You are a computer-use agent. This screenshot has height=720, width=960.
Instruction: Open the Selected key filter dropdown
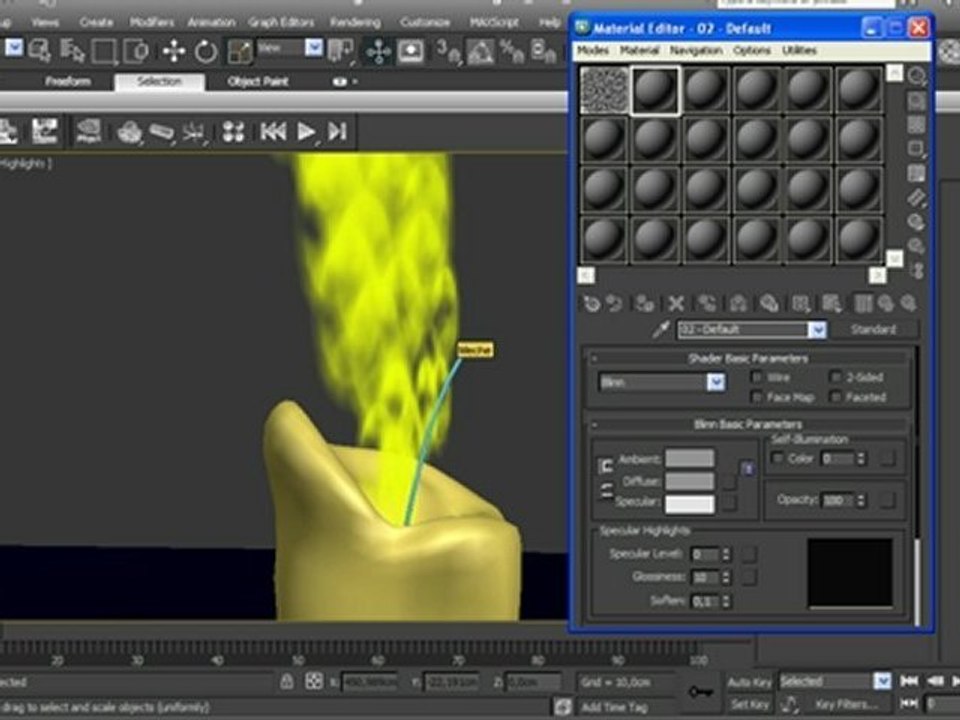882,680
